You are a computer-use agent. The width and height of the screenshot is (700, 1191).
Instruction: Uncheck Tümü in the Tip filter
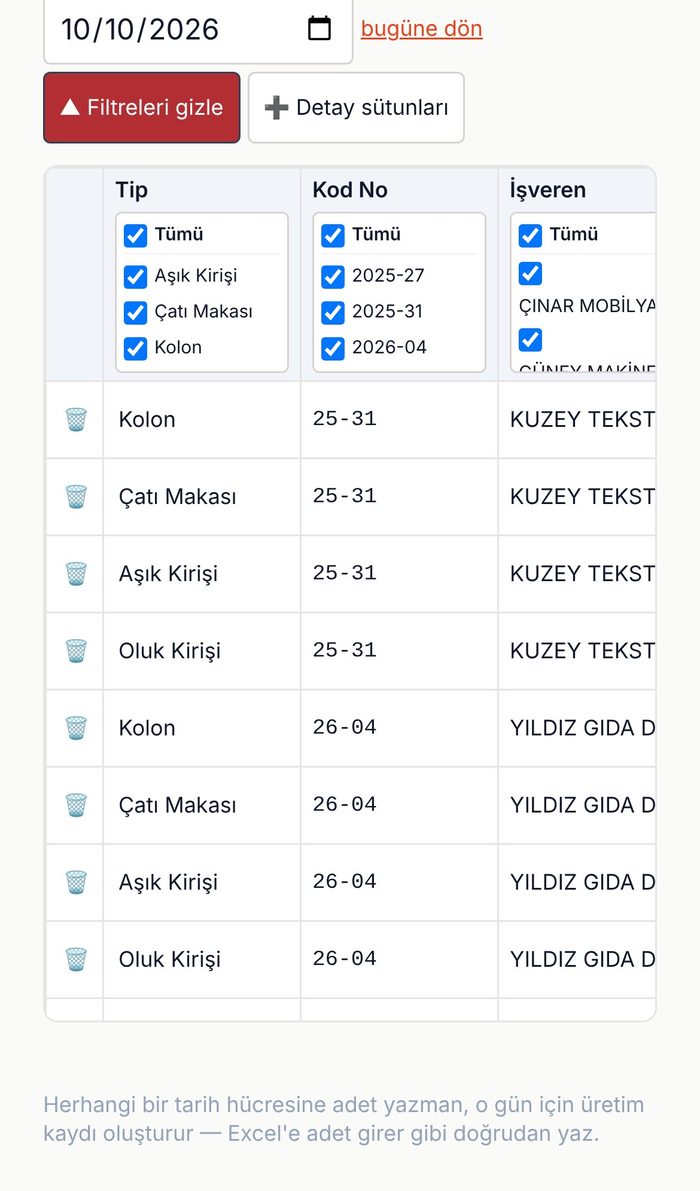(135, 235)
